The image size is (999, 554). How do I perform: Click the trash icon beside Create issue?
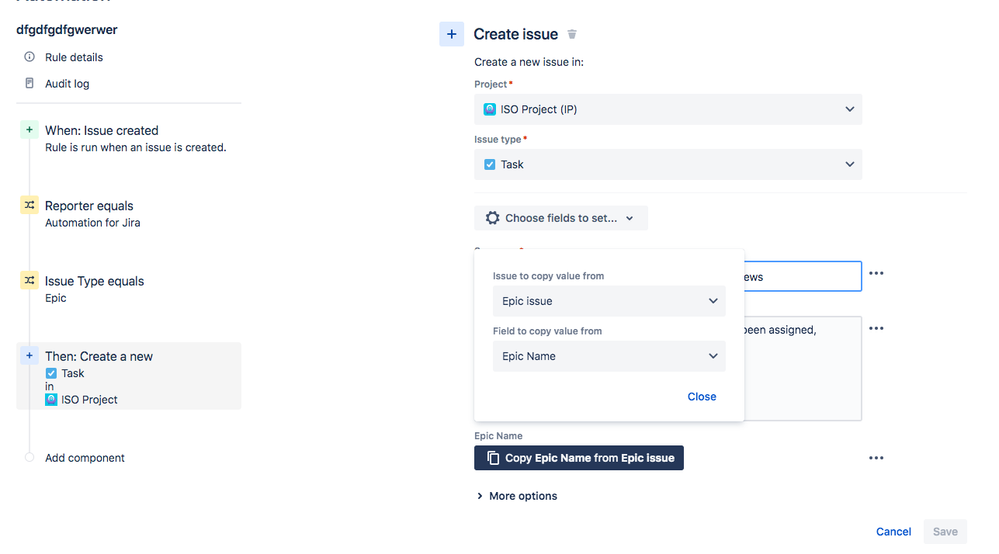(572, 34)
